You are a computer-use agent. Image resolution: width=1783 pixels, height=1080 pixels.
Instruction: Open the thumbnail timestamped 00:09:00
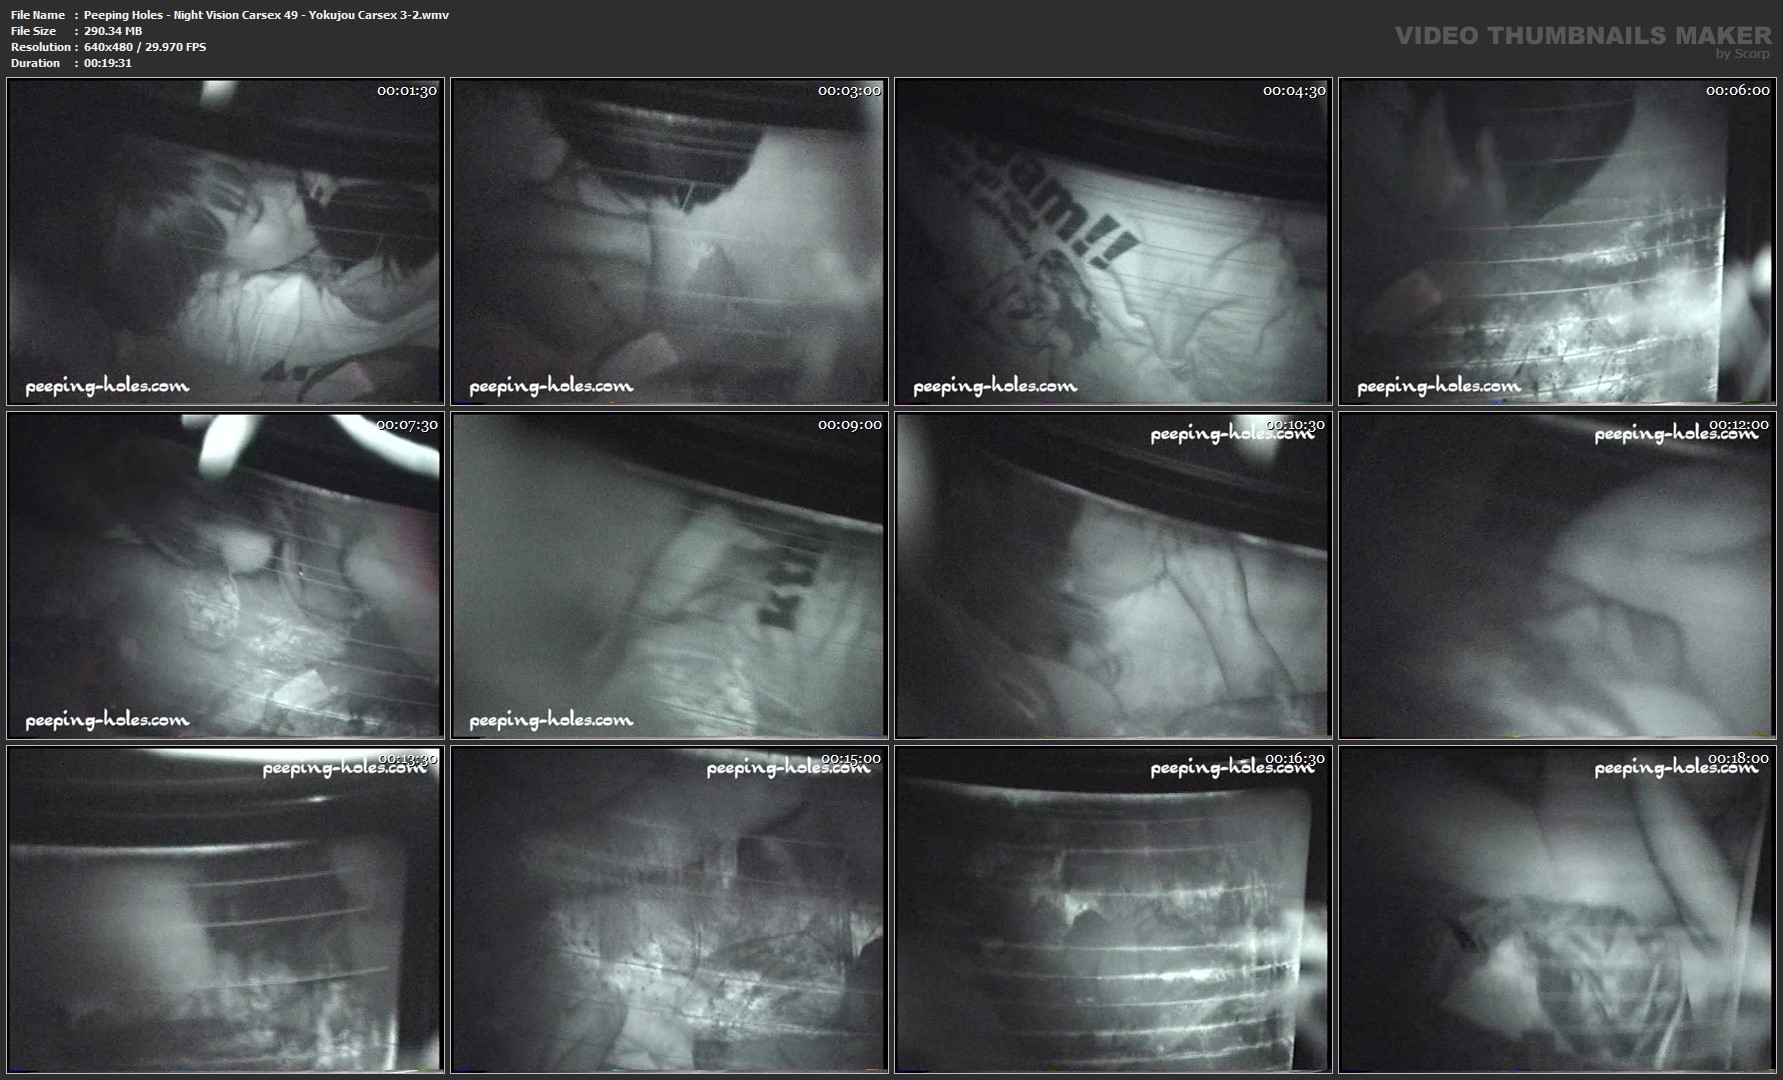(669, 576)
